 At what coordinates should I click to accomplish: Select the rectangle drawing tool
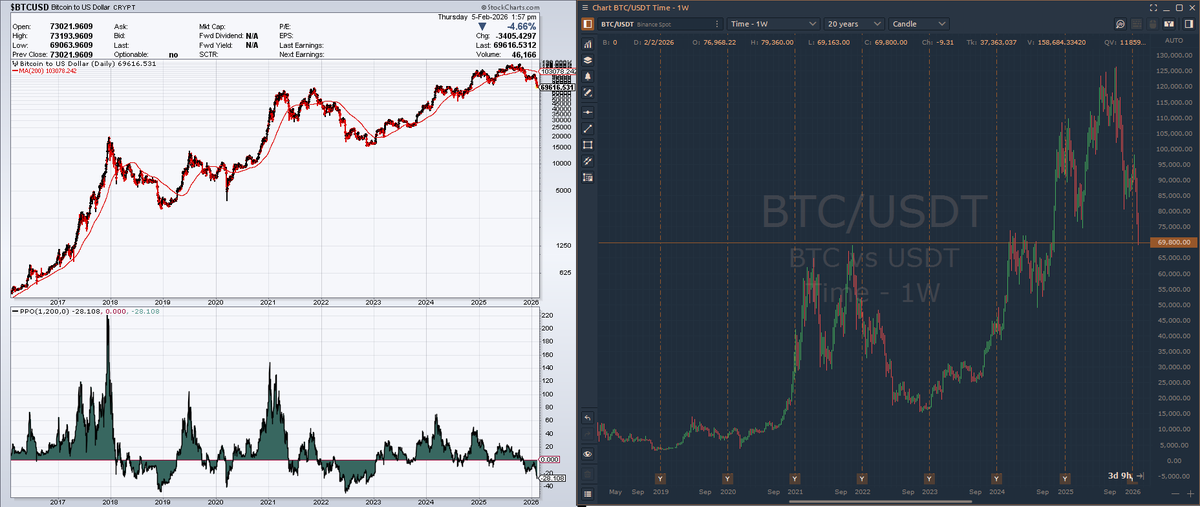click(x=588, y=143)
